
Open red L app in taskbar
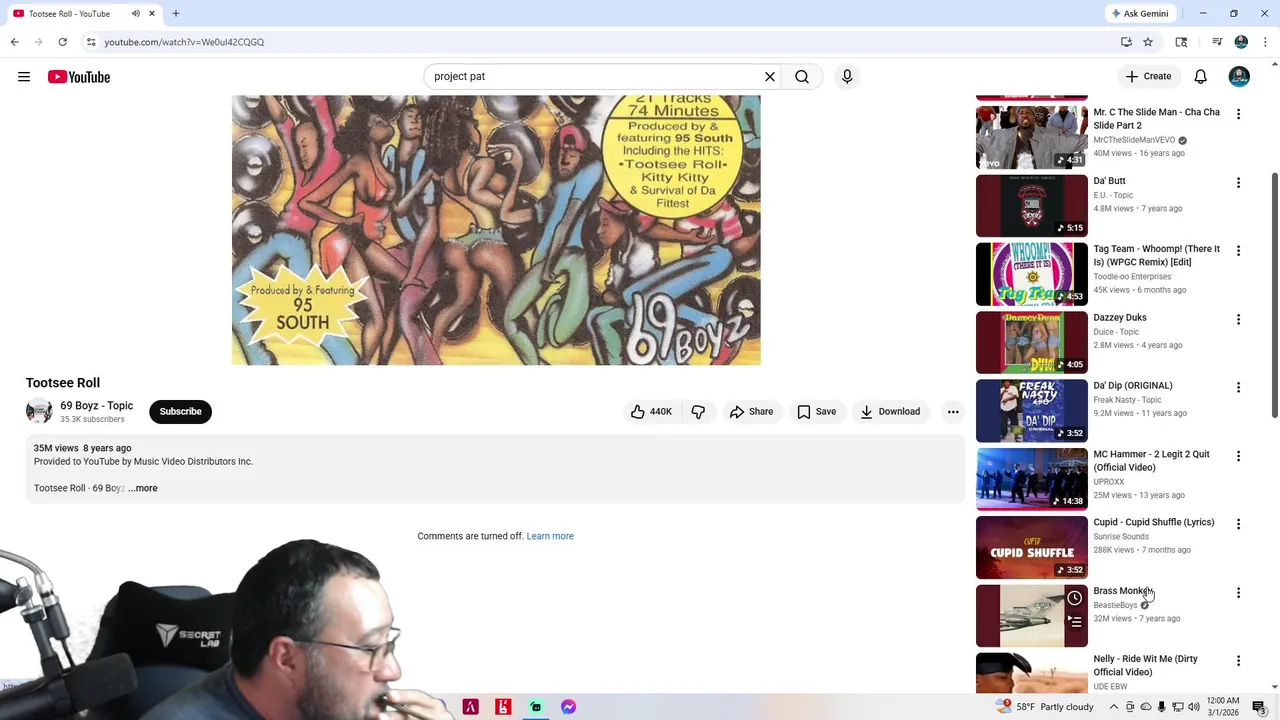coord(503,707)
